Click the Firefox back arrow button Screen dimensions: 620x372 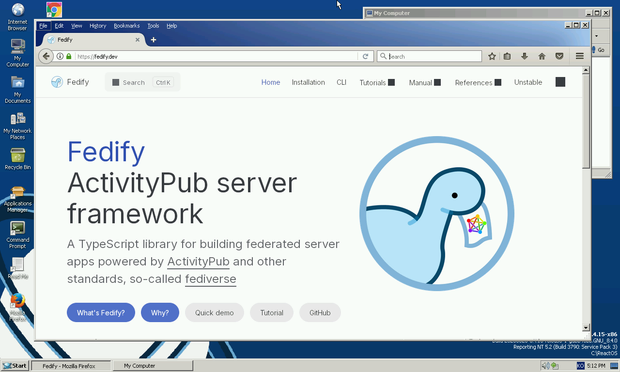click(46, 56)
